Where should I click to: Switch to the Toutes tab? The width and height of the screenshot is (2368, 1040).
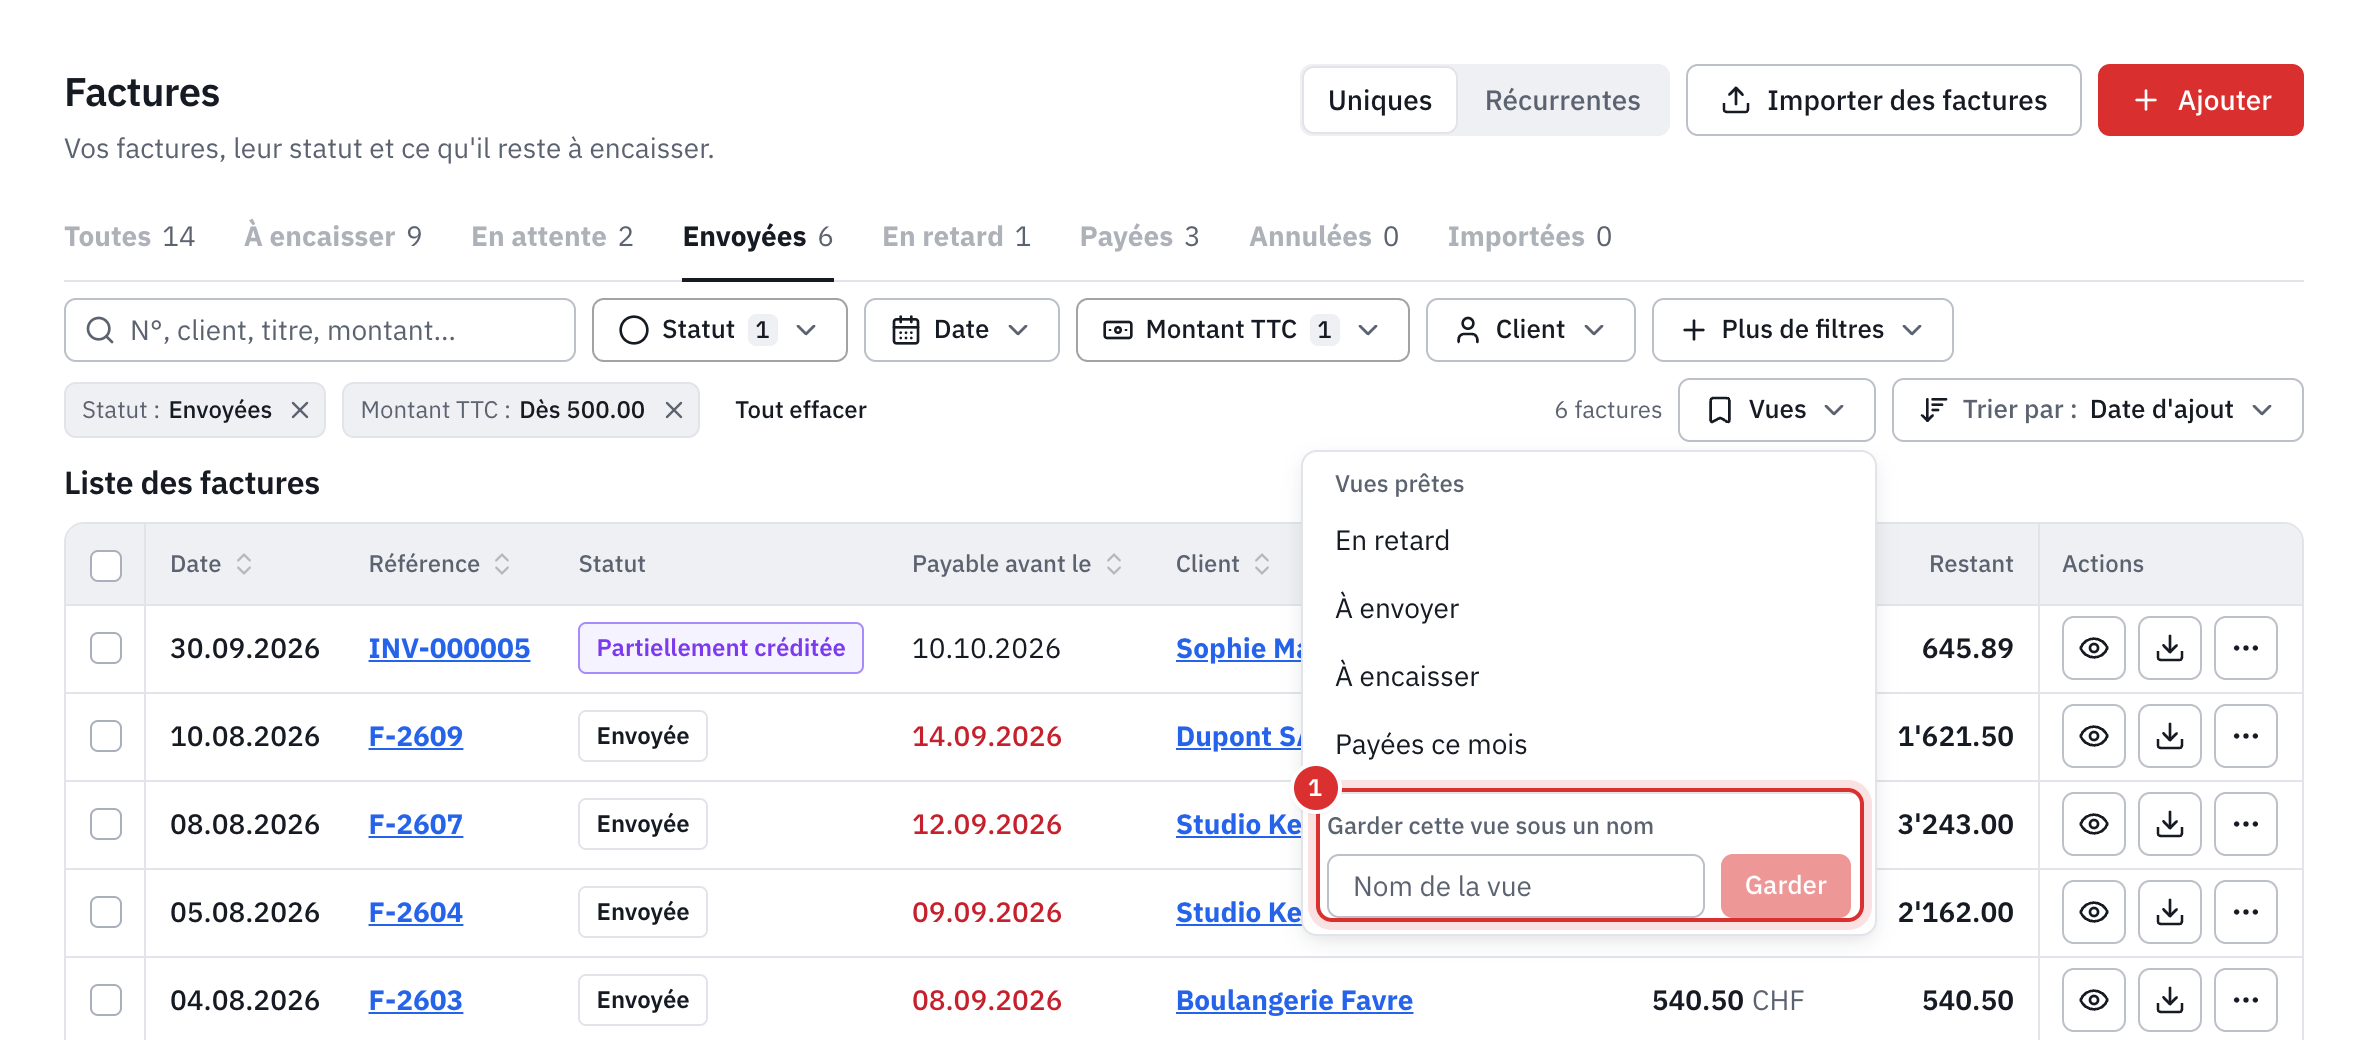tap(129, 237)
